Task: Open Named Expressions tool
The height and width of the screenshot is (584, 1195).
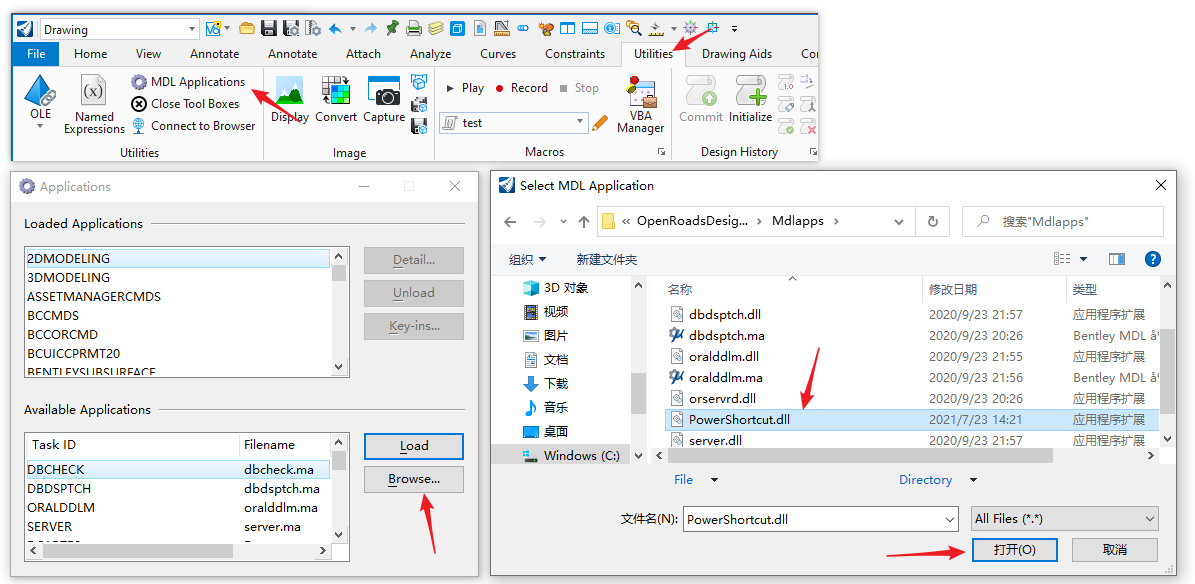Action: click(x=94, y=105)
